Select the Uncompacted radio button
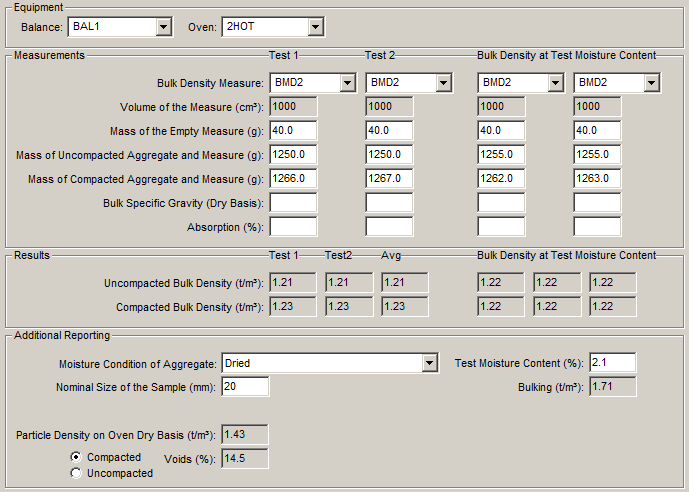This screenshot has height=492, width=689. (76, 473)
